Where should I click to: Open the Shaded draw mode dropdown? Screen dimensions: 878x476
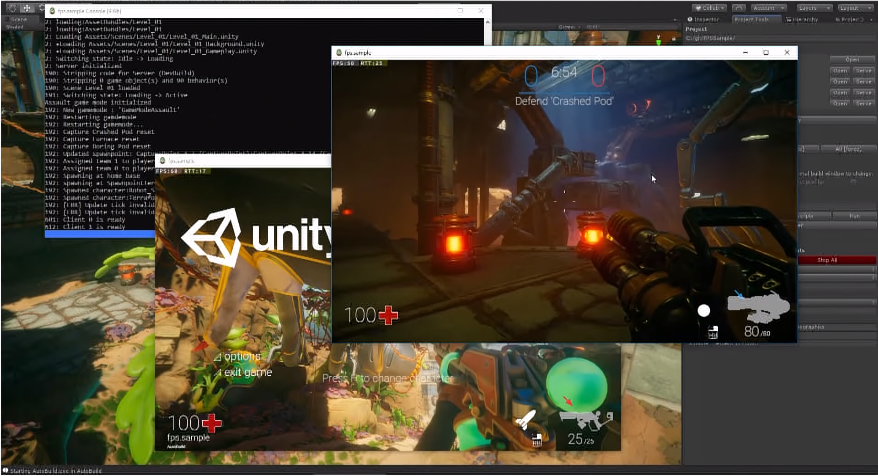coord(15,27)
